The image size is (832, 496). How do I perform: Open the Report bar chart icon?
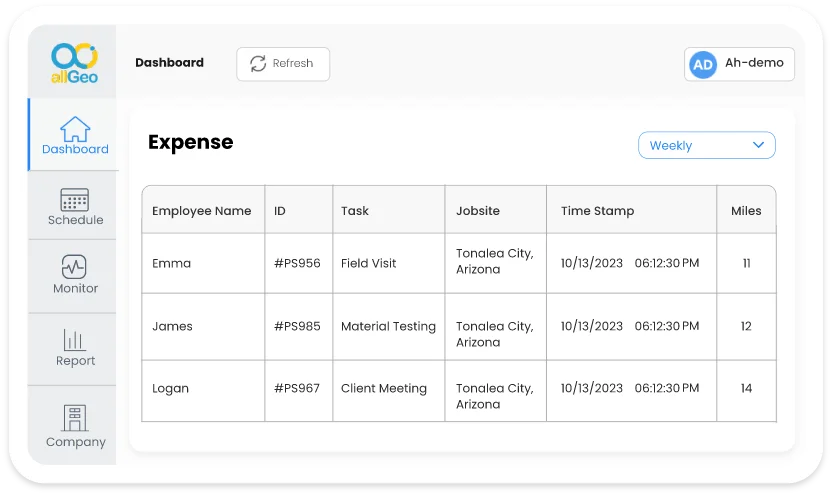click(x=75, y=339)
